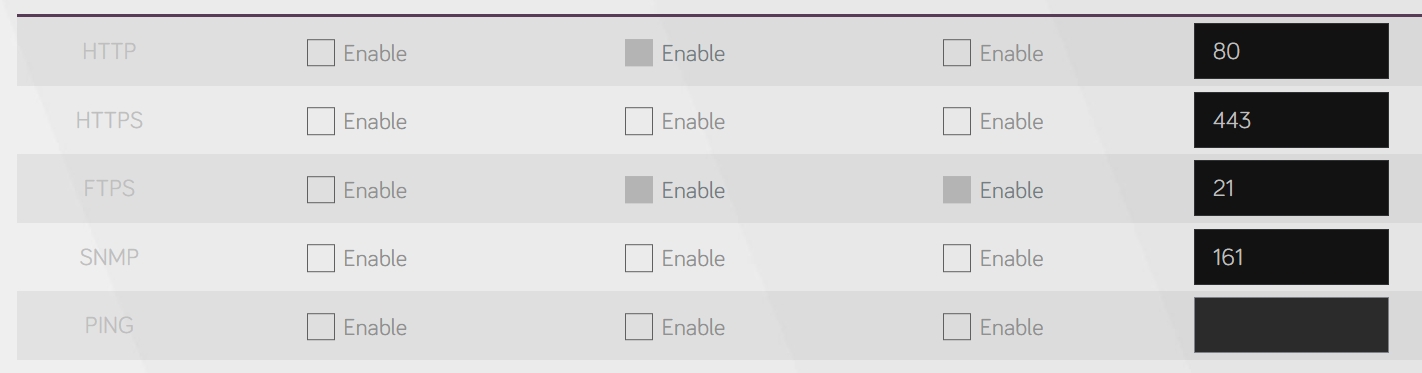This screenshot has height=373, width=1422.
Task: Select the HTTPS port field showing 443
Action: click(x=1291, y=120)
